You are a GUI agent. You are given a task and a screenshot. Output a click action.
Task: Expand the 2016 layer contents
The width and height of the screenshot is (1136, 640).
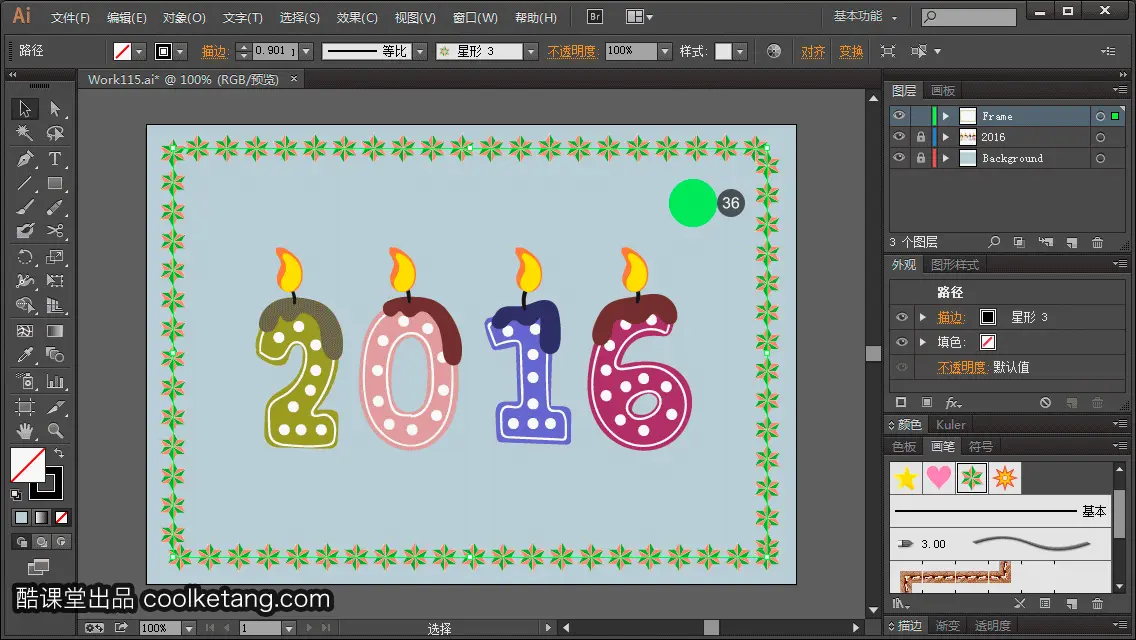pyautogui.click(x=946, y=137)
